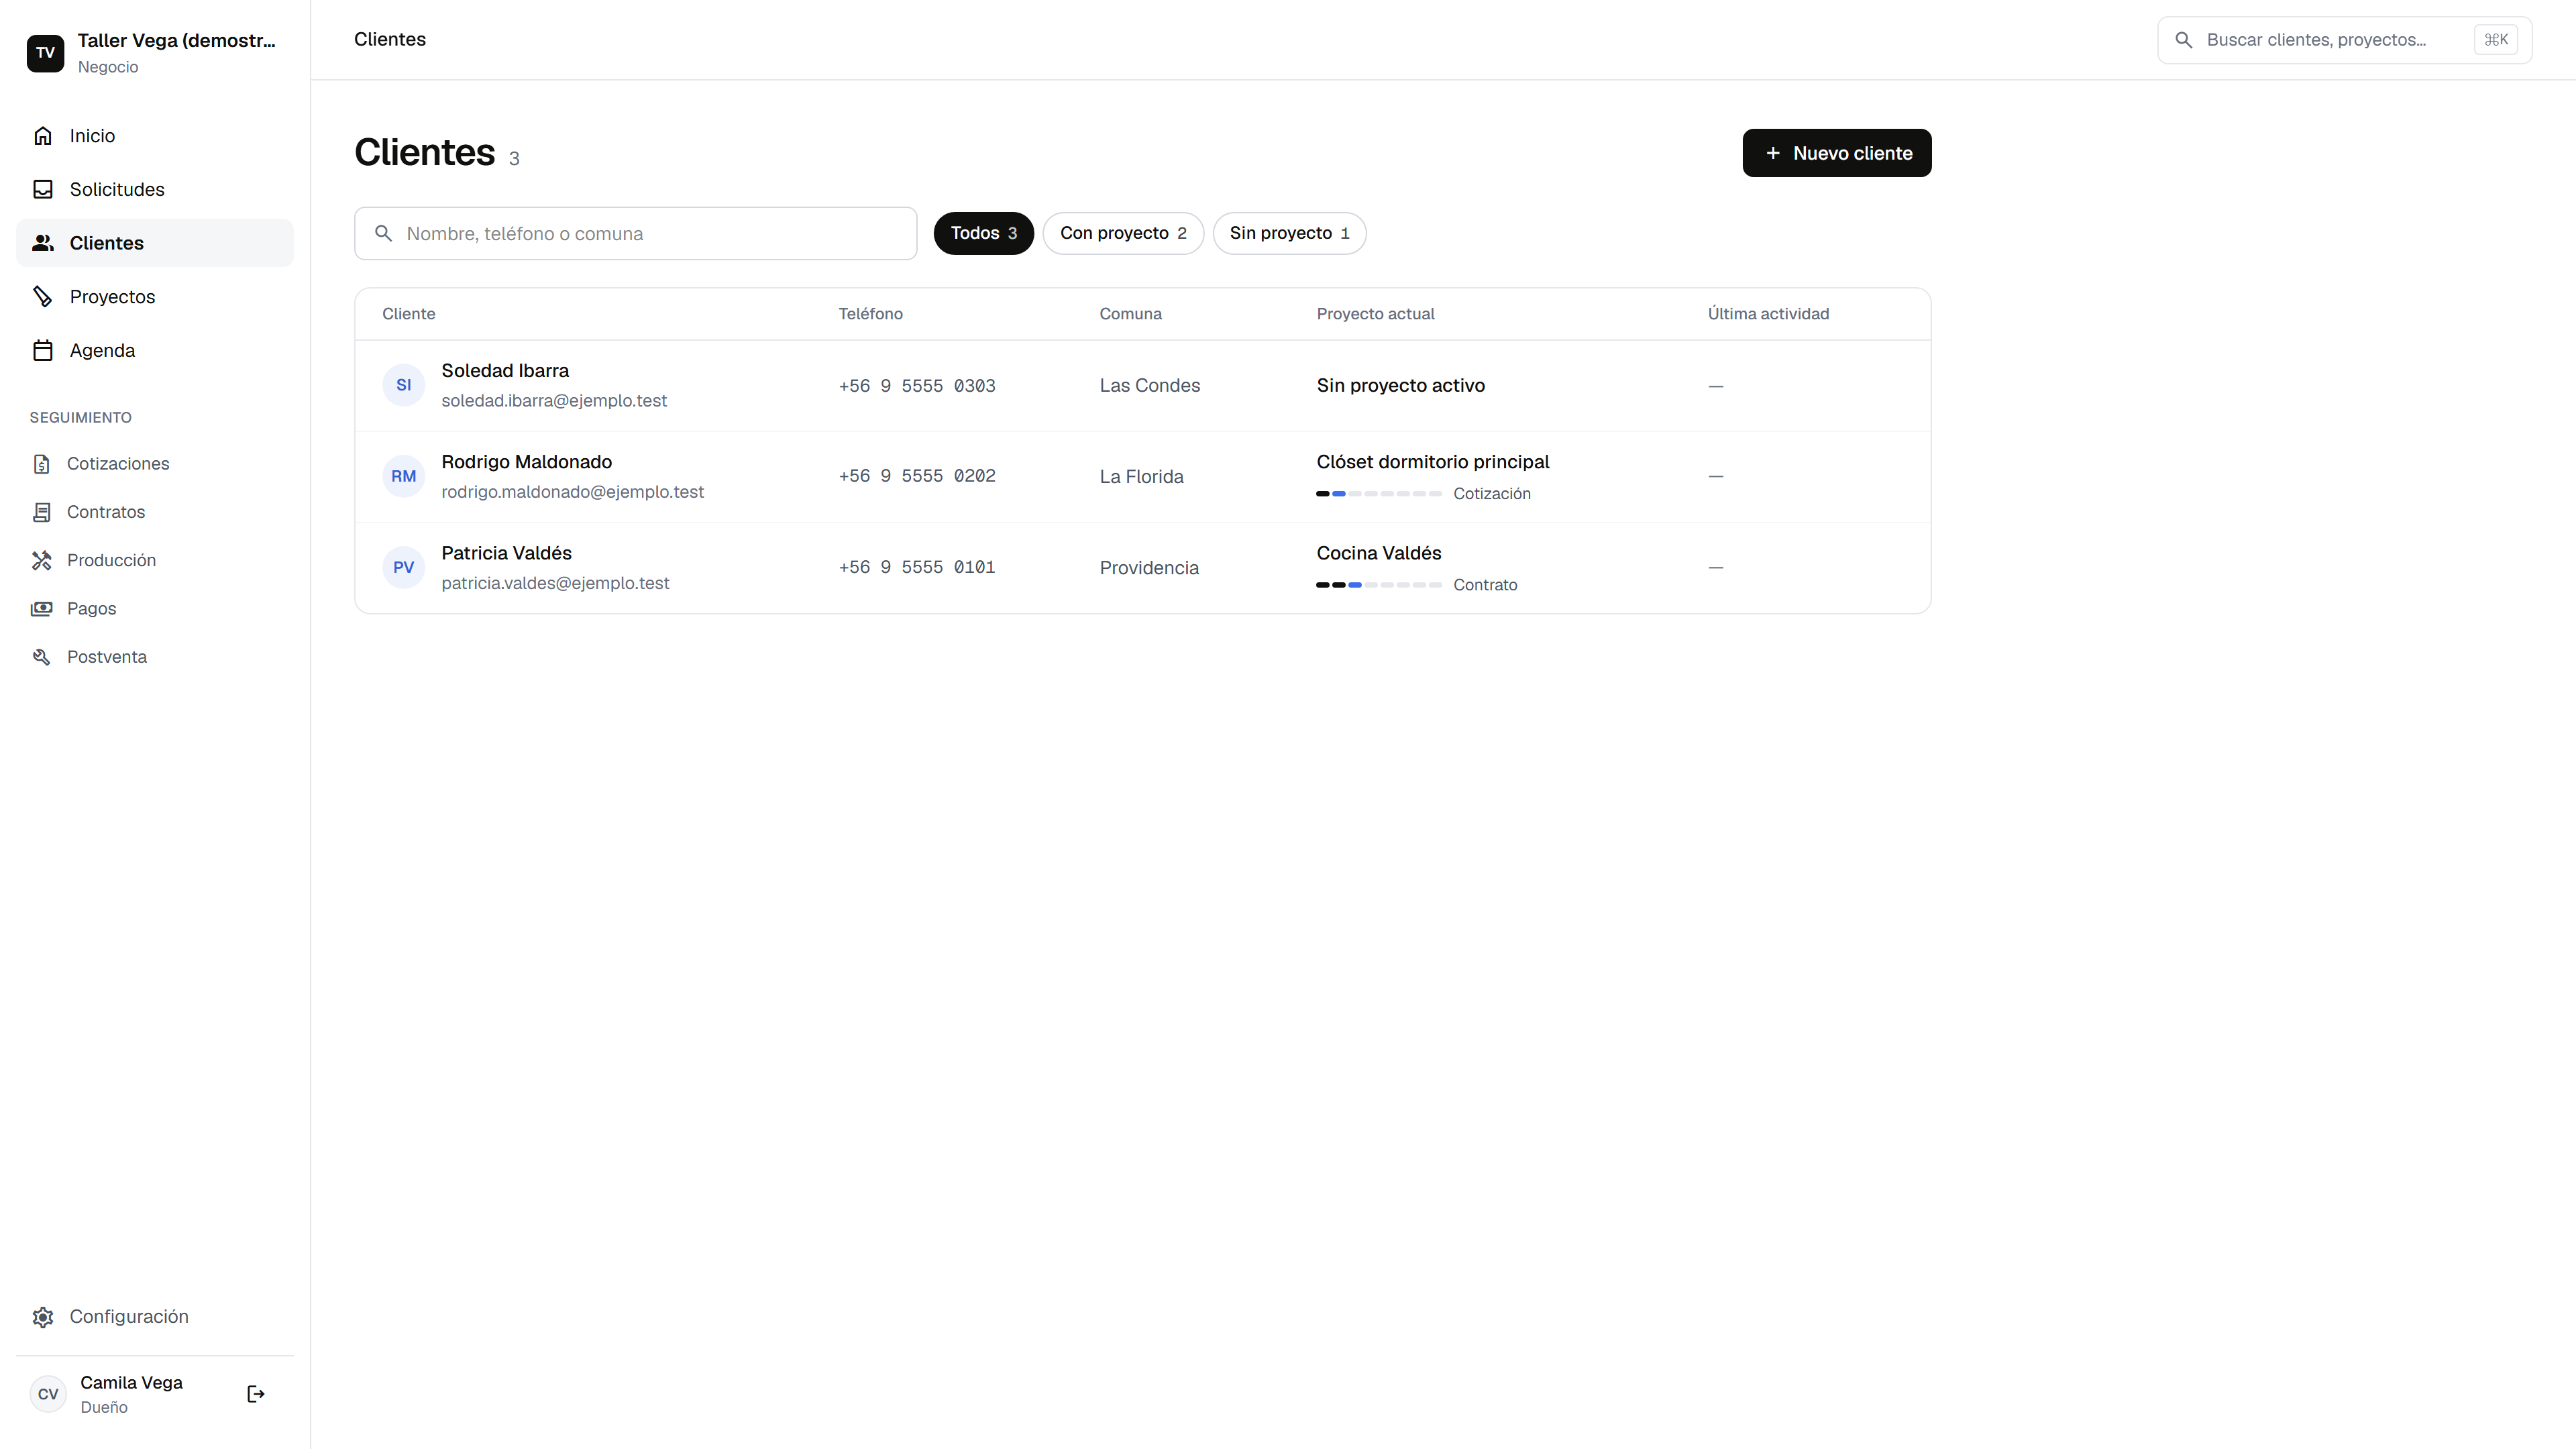Screen dimensions: 2576x1449
Task: Click 'Sin proyecto activo' in Soledad's row
Action: pos(1400,386)
